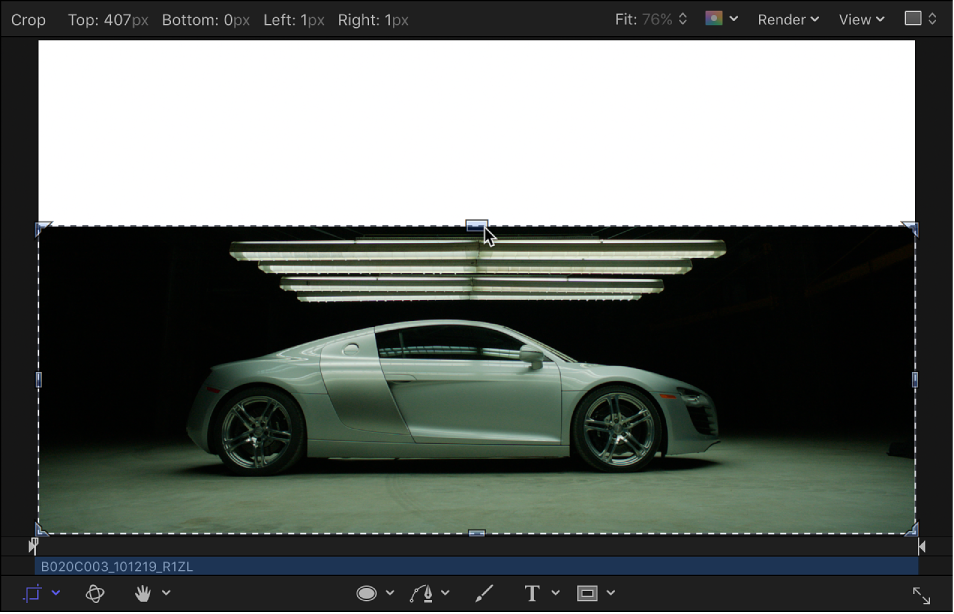954x614 pixels.
Task: Click the top center crop handle
Action: [x=476, y=227]
